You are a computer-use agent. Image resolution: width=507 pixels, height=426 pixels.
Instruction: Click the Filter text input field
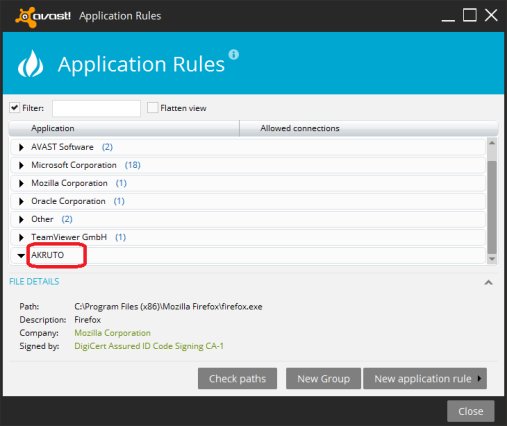(96, 108)
